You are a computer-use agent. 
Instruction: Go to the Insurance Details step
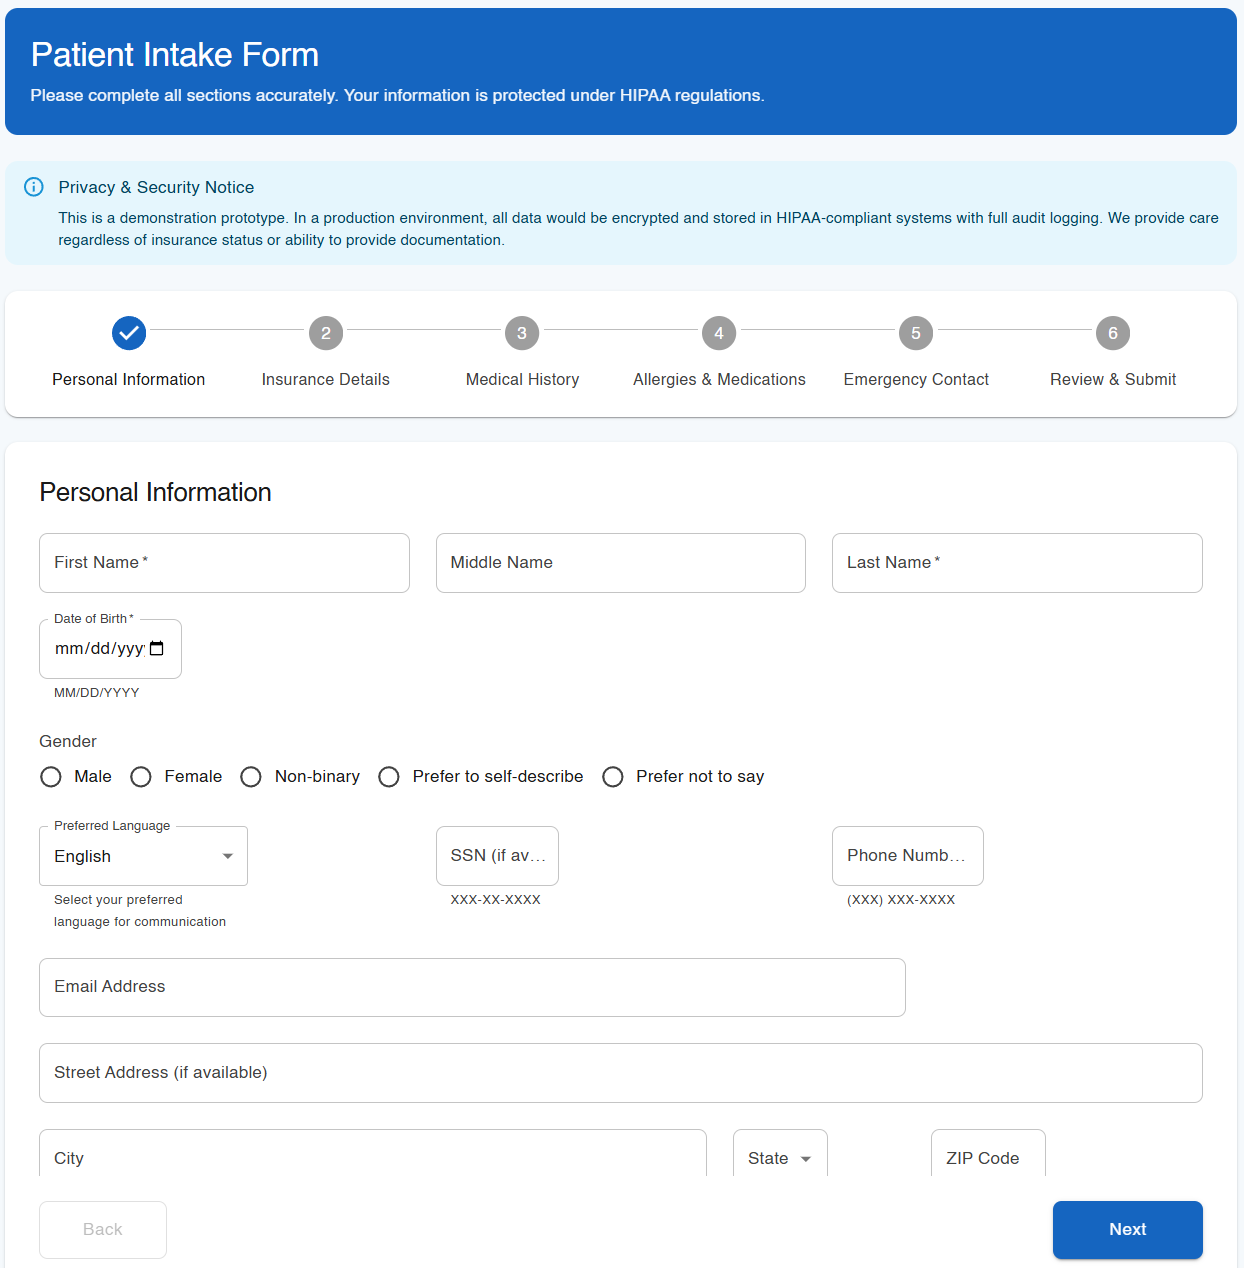point(325,379)
